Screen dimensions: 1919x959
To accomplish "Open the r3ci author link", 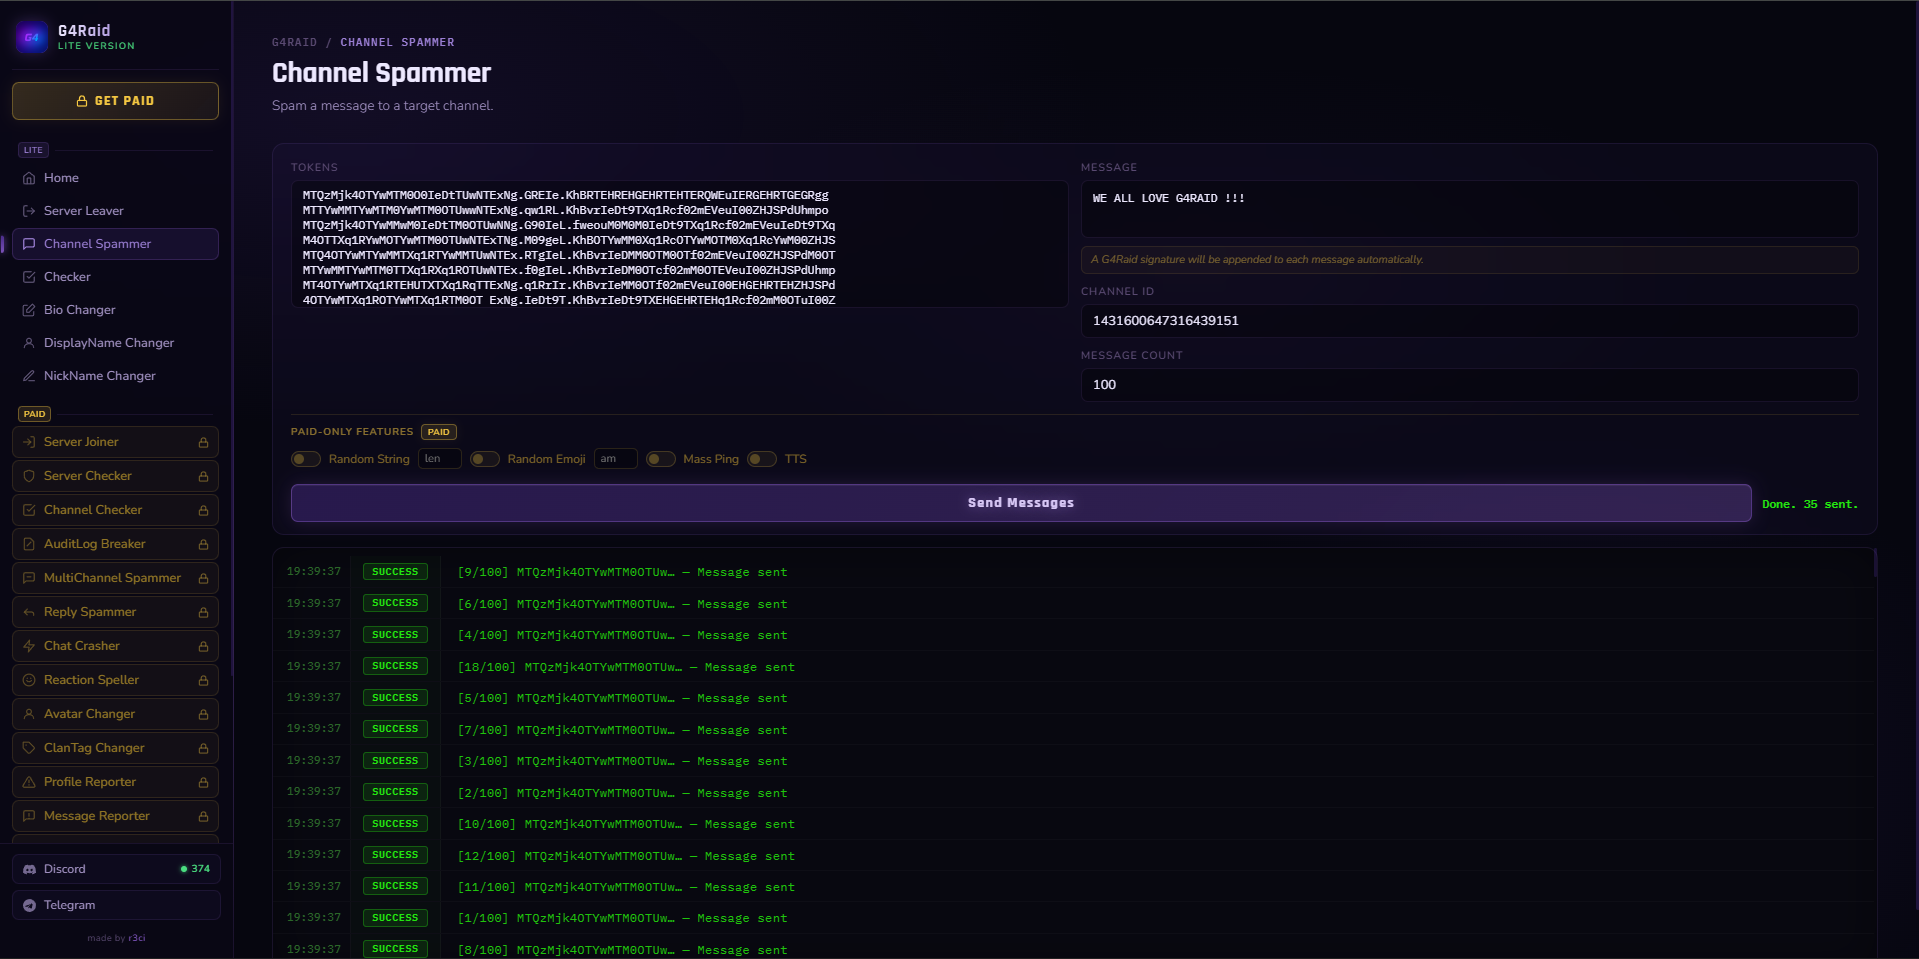I will coord(137,938).
